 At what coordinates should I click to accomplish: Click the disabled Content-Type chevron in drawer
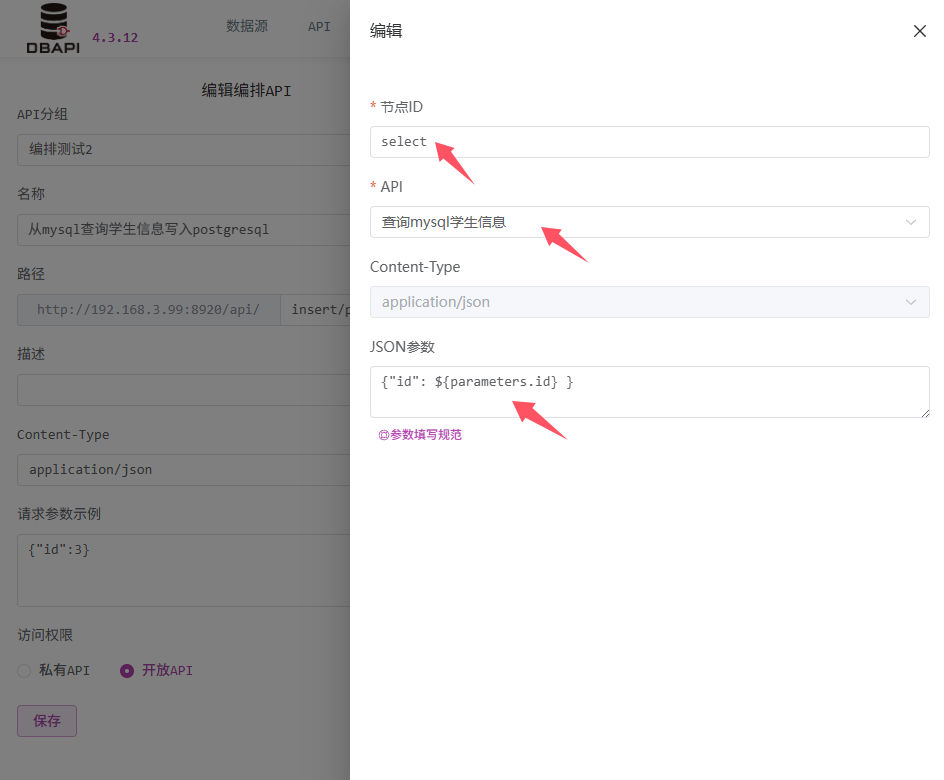point(910,302)
